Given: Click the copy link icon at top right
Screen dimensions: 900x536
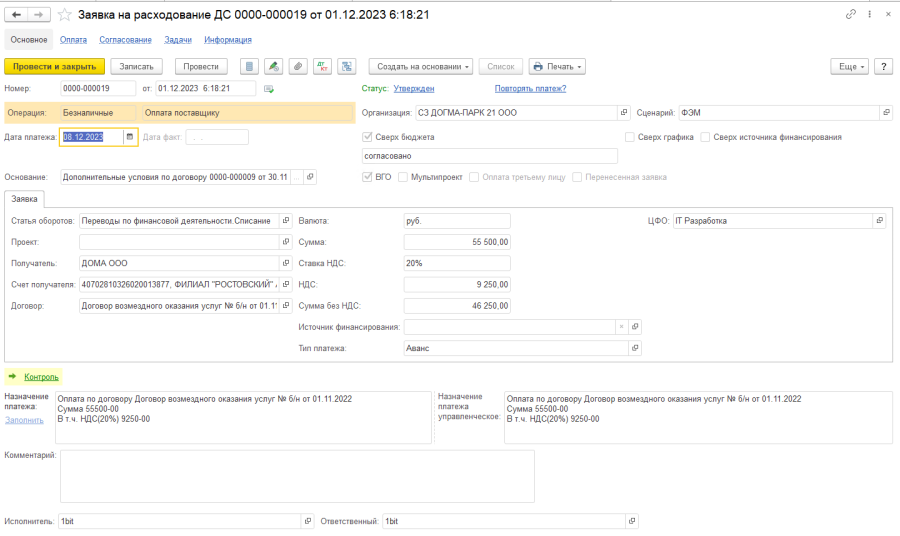Looking at the screenshot, I should (x=851, y=15).
